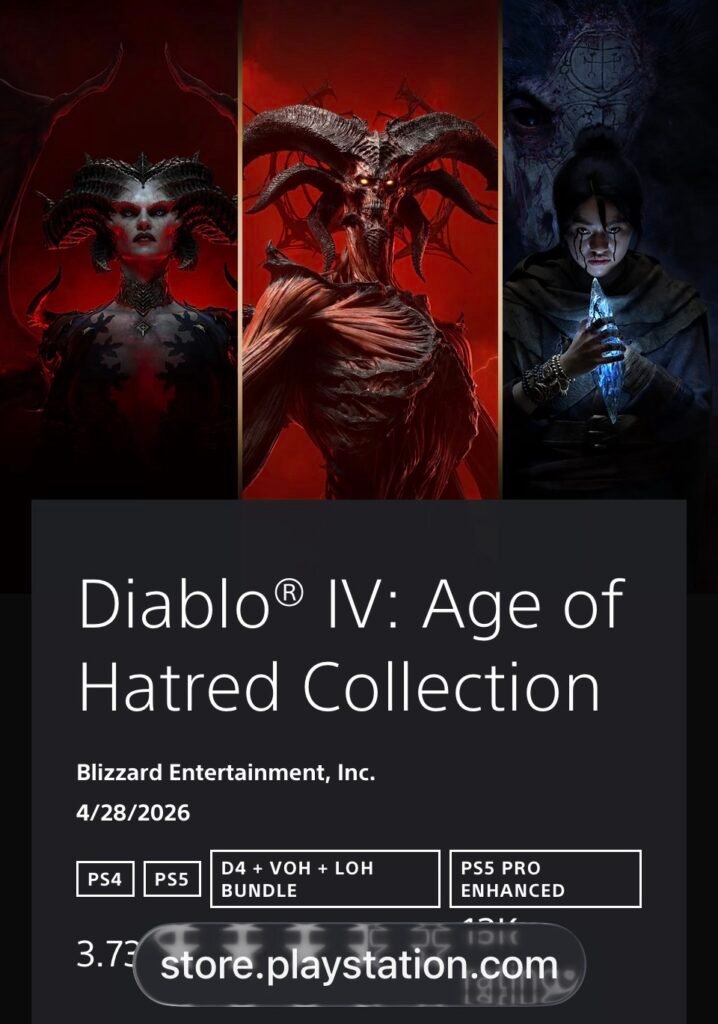Click the registered trademark symbol in the title
Viewport: 718px width, 1024px height.
[288, 594]
